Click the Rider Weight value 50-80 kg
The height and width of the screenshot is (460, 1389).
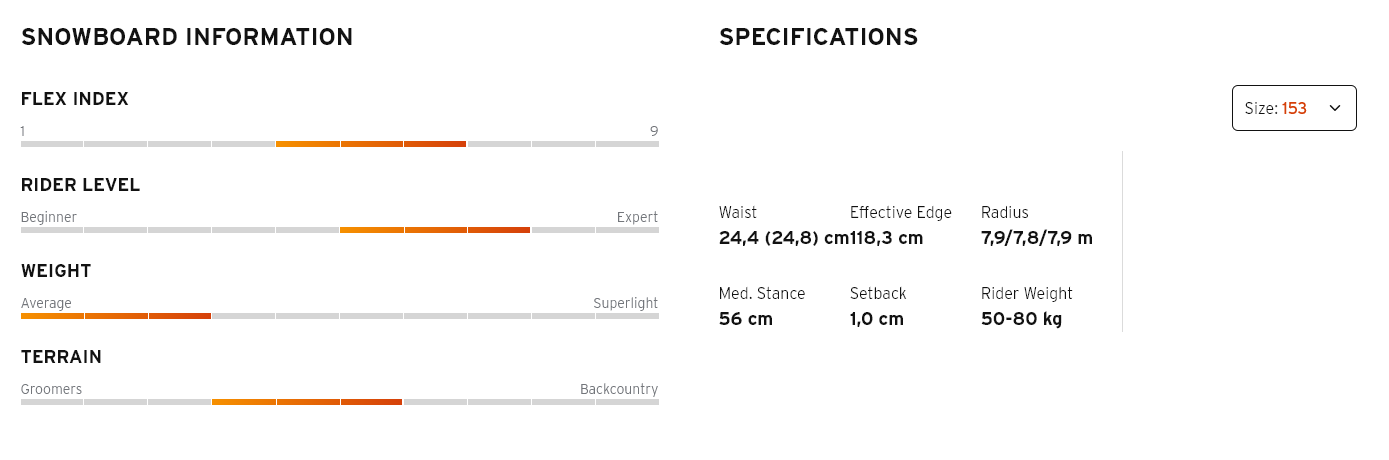(x=1021, y=319)
